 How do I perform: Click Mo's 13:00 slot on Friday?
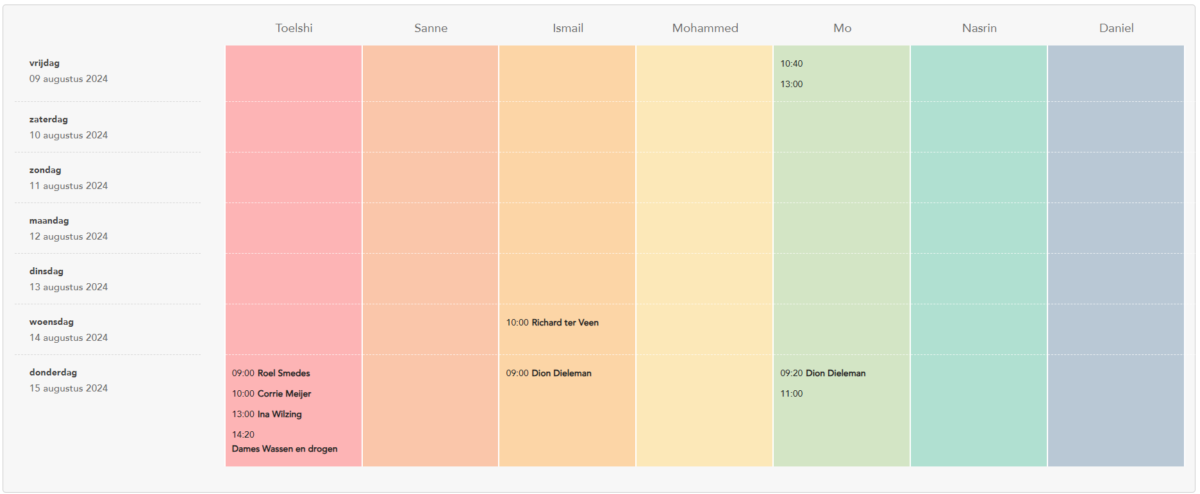click(x=791, y=84)
